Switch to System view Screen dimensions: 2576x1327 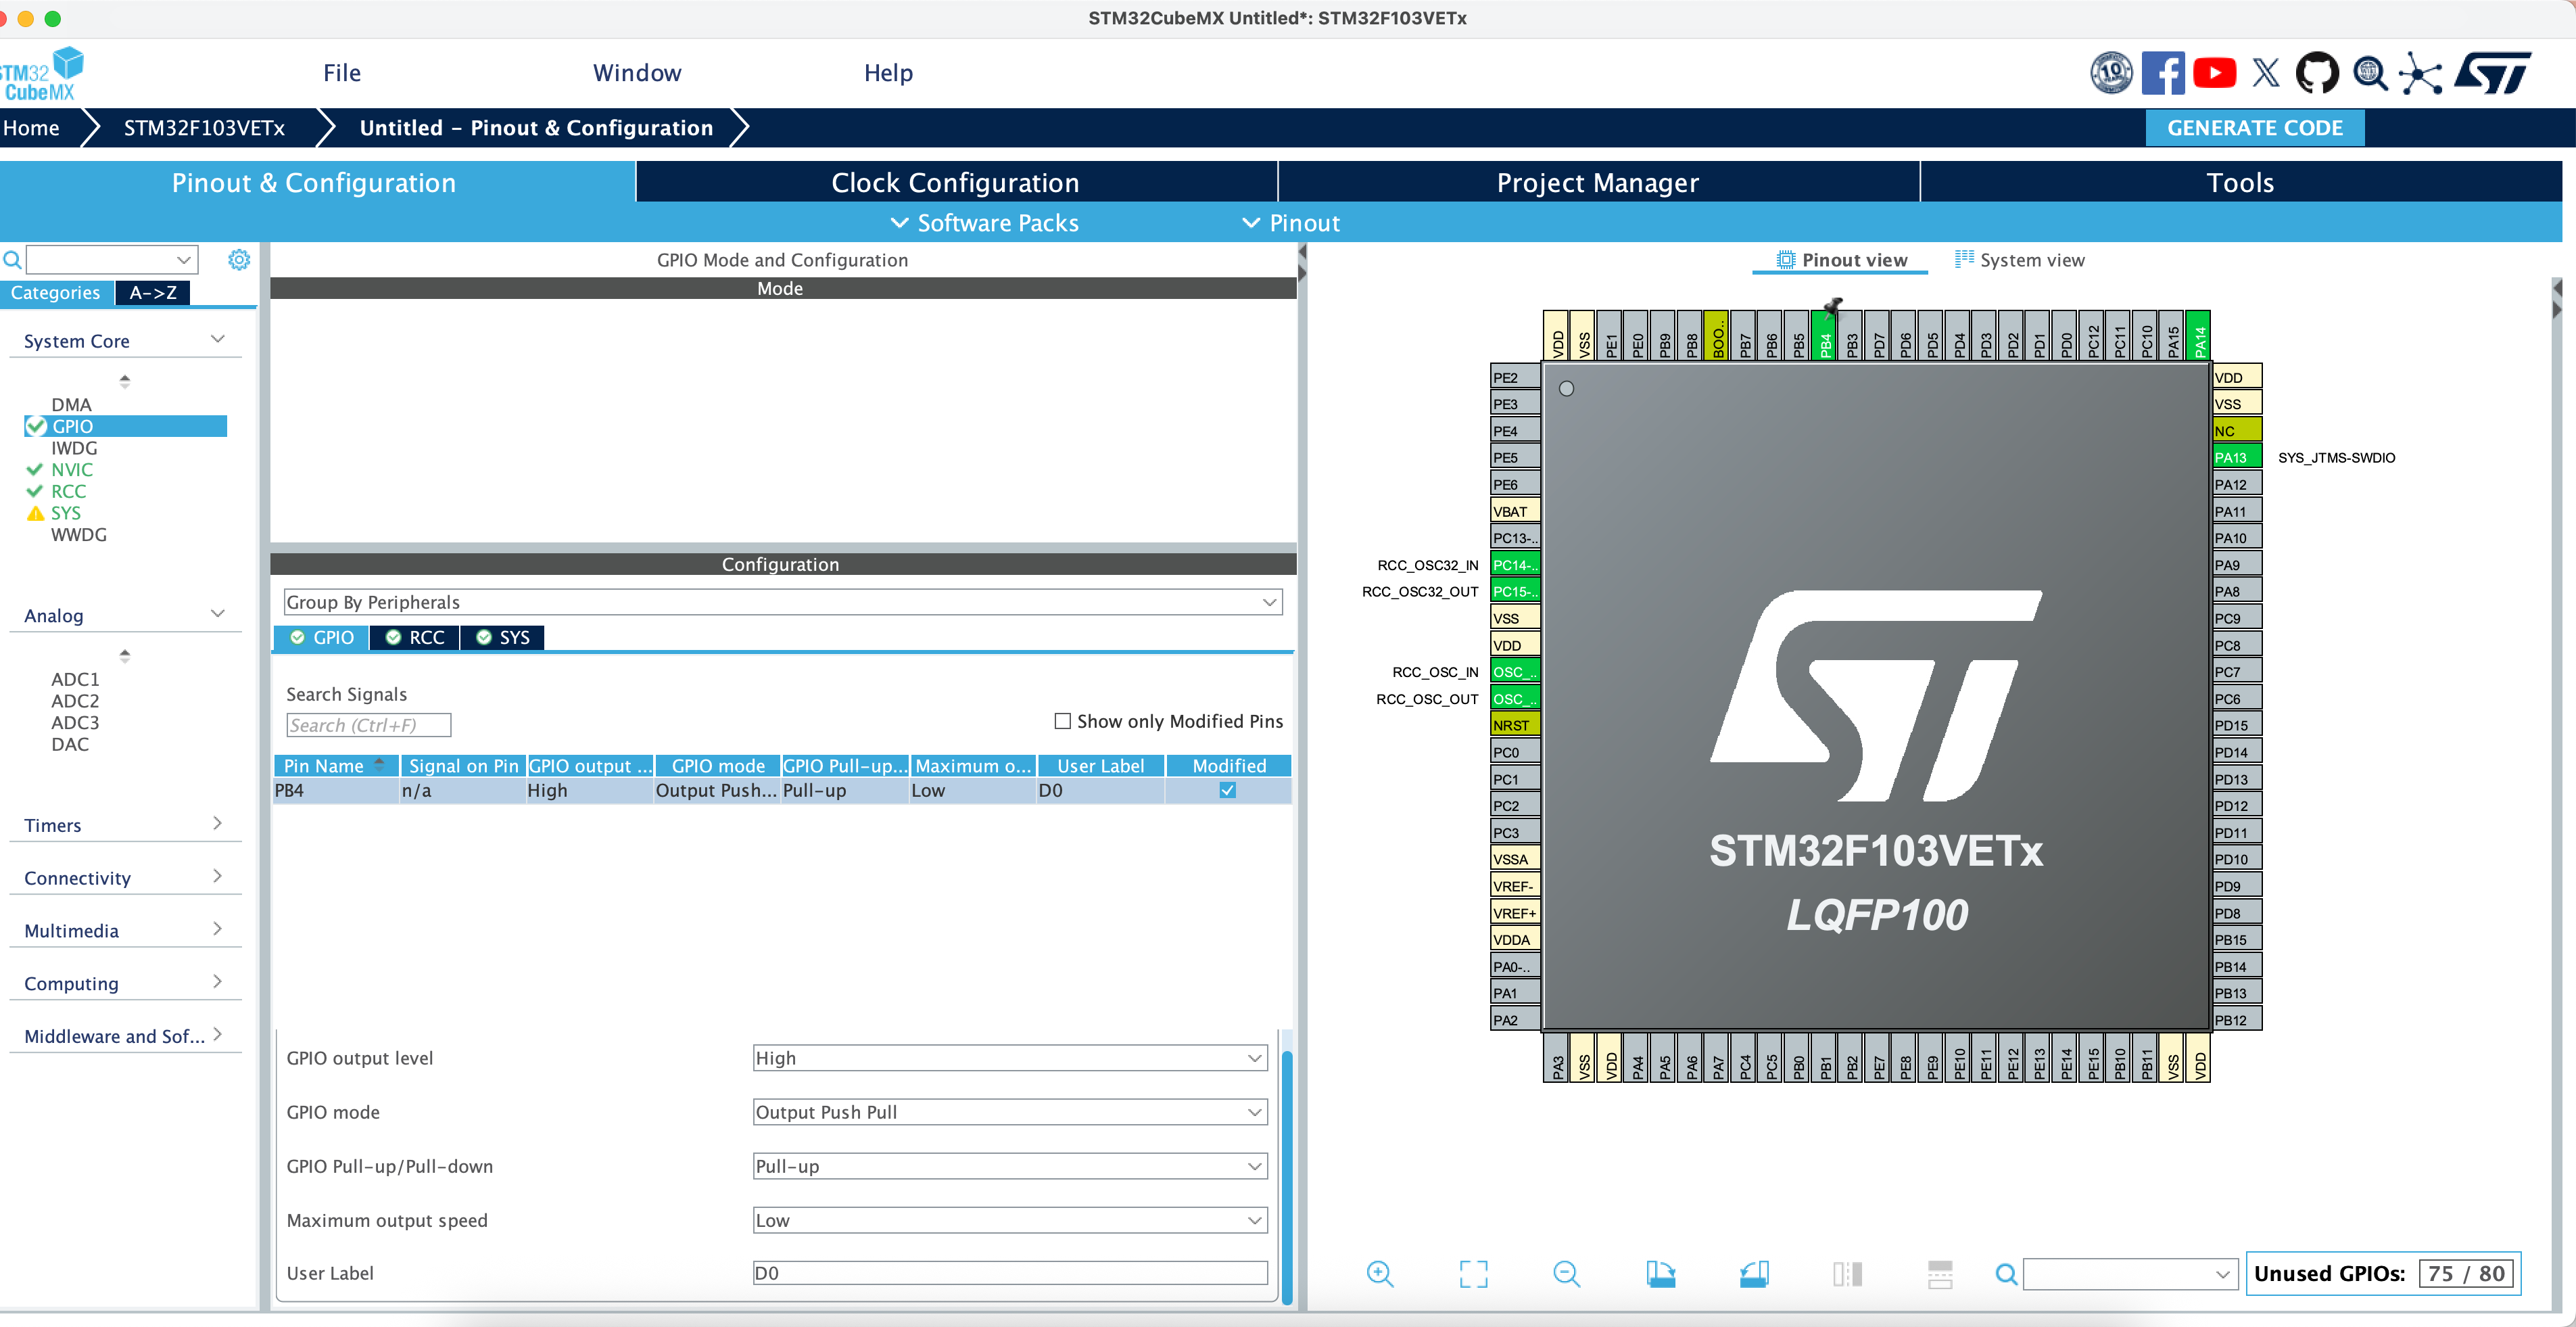click(x=2020, y=260)
